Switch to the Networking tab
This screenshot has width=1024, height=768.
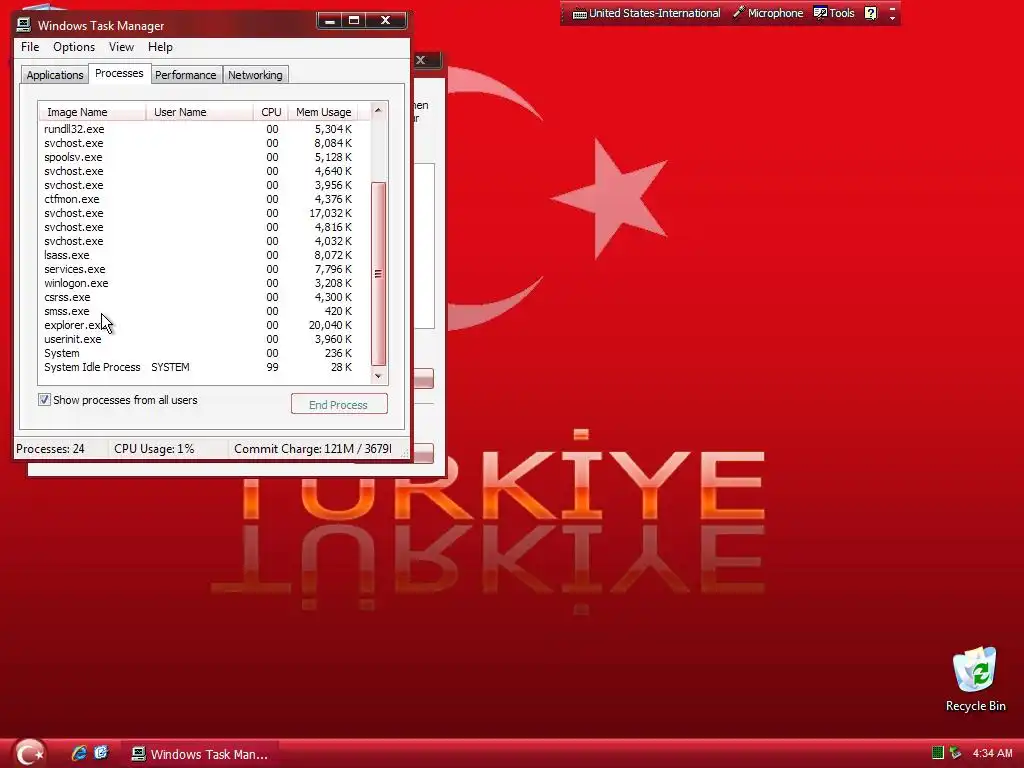[x=255, y=75]
